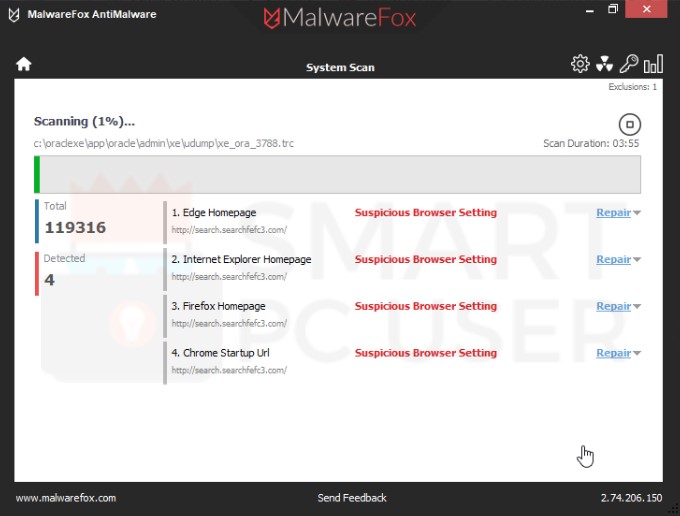Click the window resize grip corner
Viewport: 680px width, 516px height.
click(x=674, y=510)
